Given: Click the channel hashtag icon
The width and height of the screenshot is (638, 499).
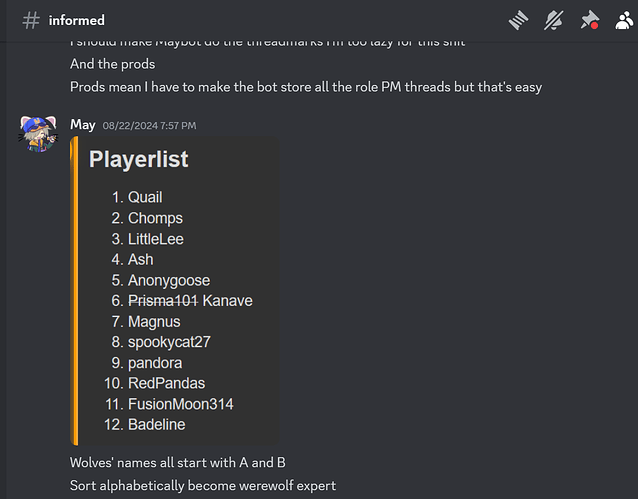Looking at the screenshot, I should (x=31, y=20).
